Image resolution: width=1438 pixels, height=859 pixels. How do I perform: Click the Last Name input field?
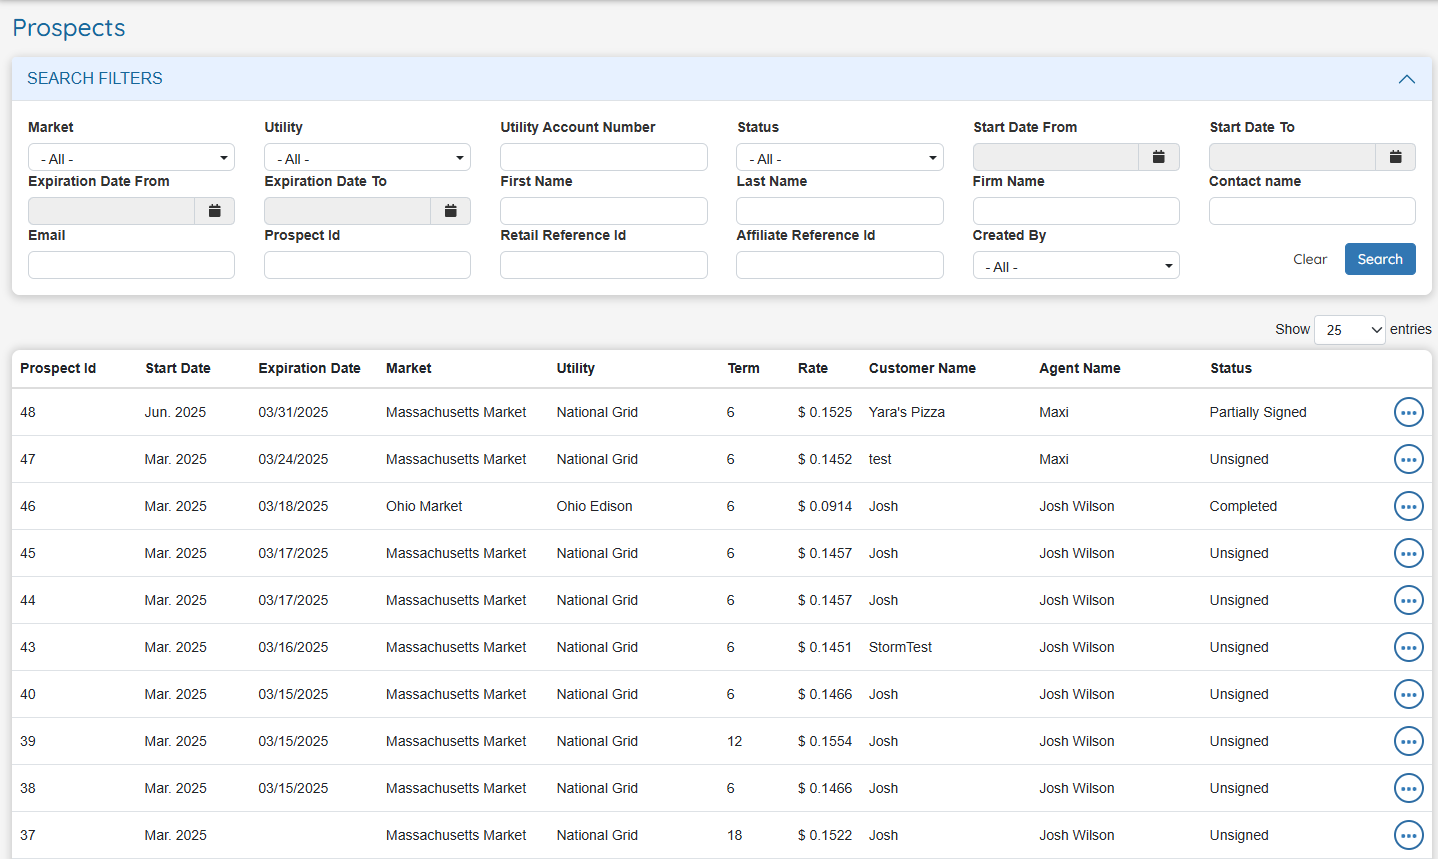click(840, 211)
